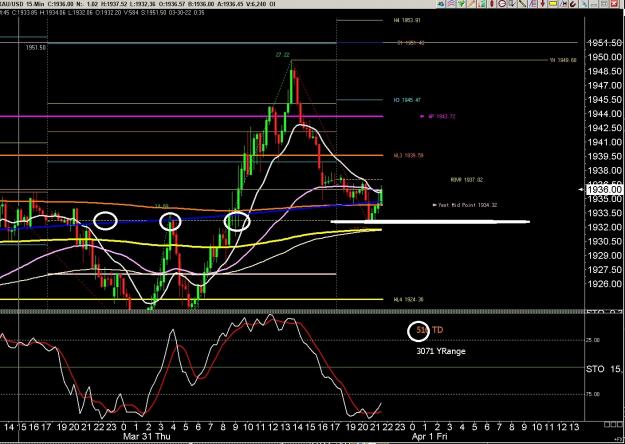Click the HL4 1924.36 level label
The width and height of the screenshot is (625, 444).
[409, 300]
